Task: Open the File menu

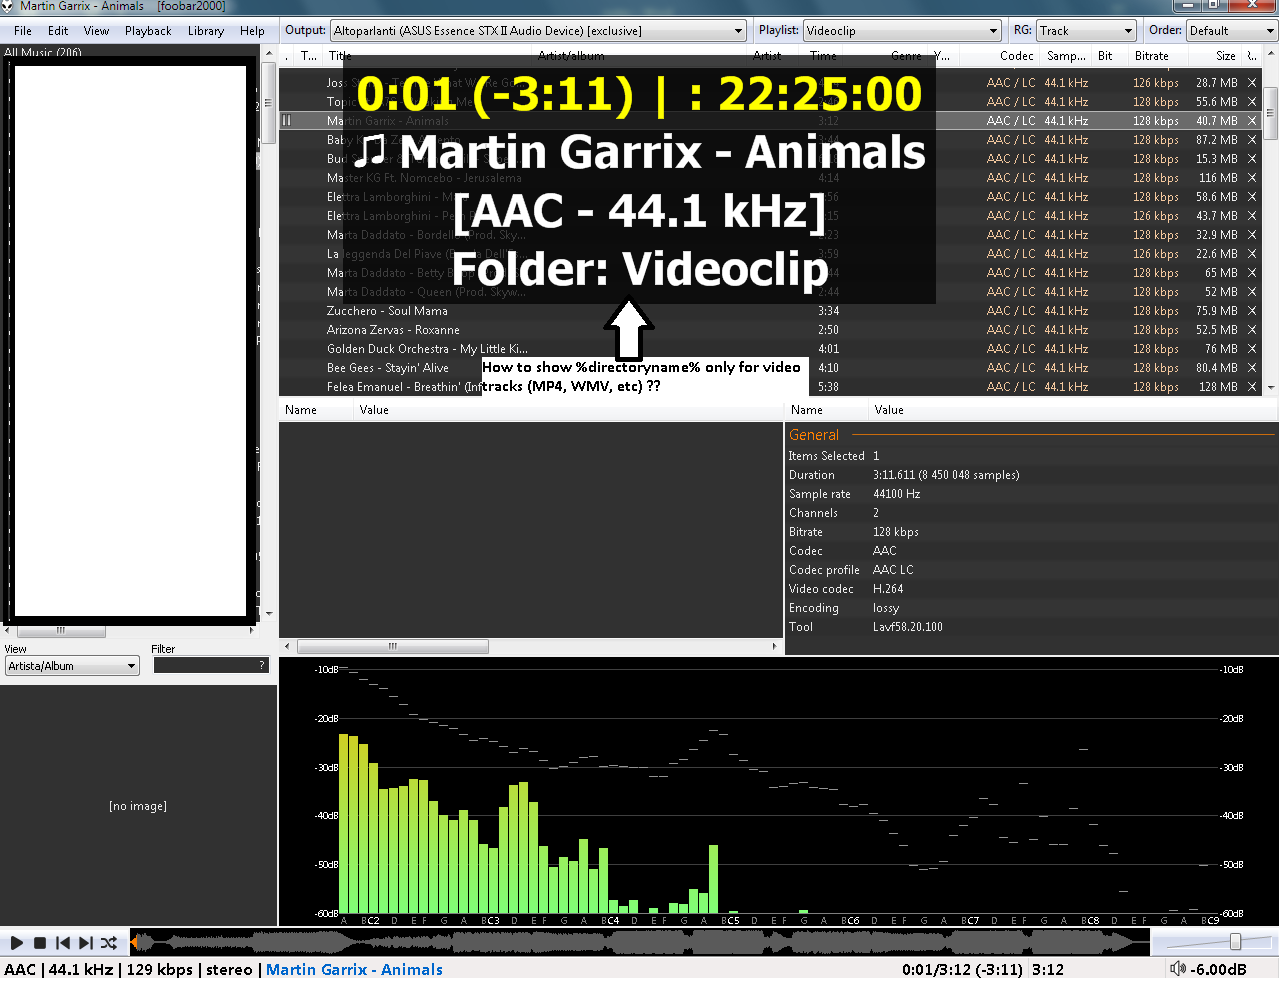Action: tap(23, 31)
